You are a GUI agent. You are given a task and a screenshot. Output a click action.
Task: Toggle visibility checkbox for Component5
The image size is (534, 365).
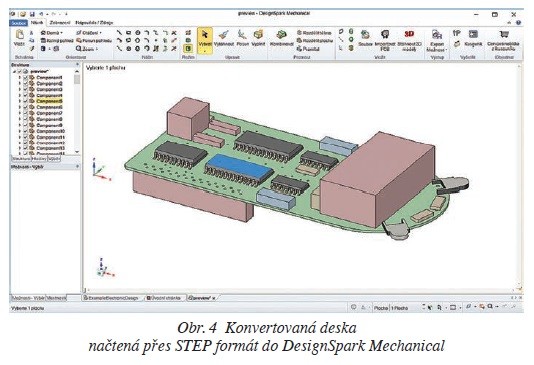tap(26, 101)
